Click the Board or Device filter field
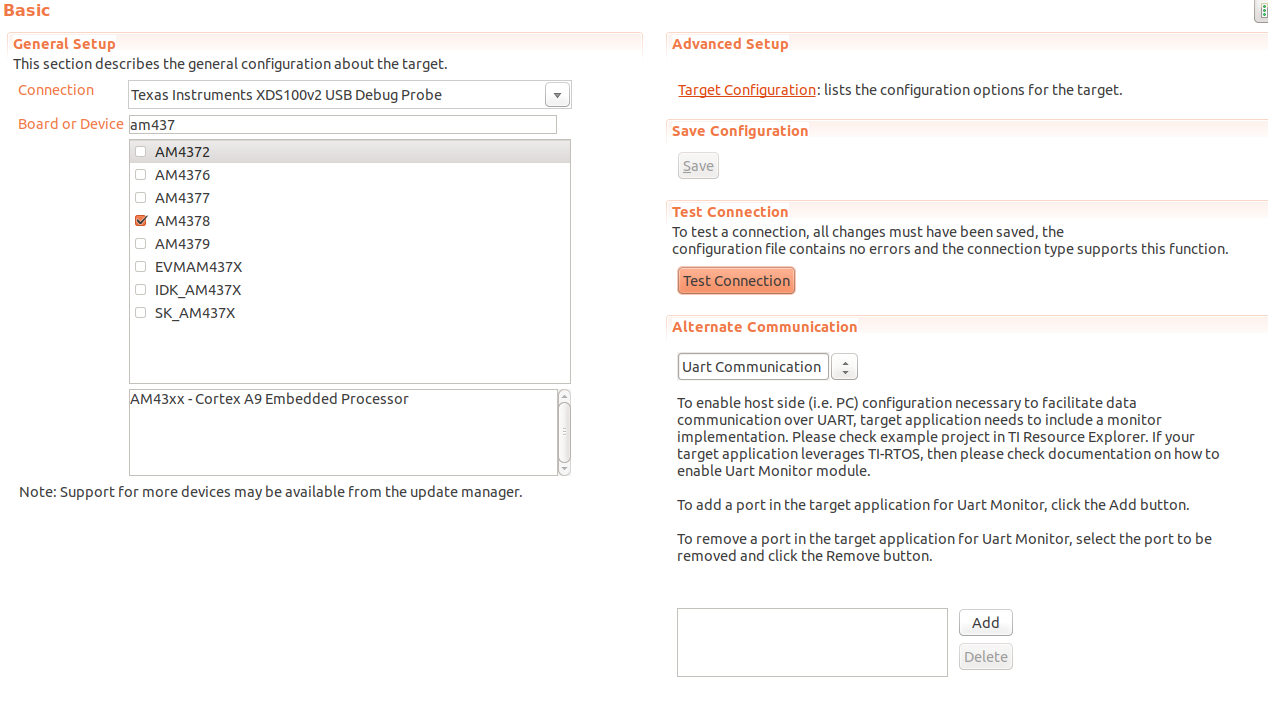The width and height of the screenshot is (1268, 711). pyautogui.click(x=342, y=125)
